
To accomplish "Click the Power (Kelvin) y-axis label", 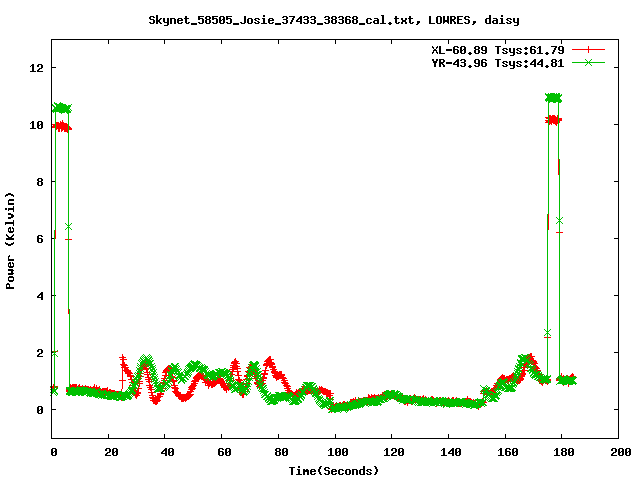I will click(10, 241).
